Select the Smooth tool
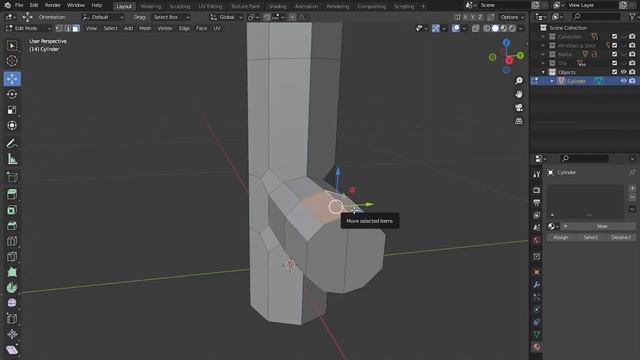This screenshot has height=360, width=640. 12,303
